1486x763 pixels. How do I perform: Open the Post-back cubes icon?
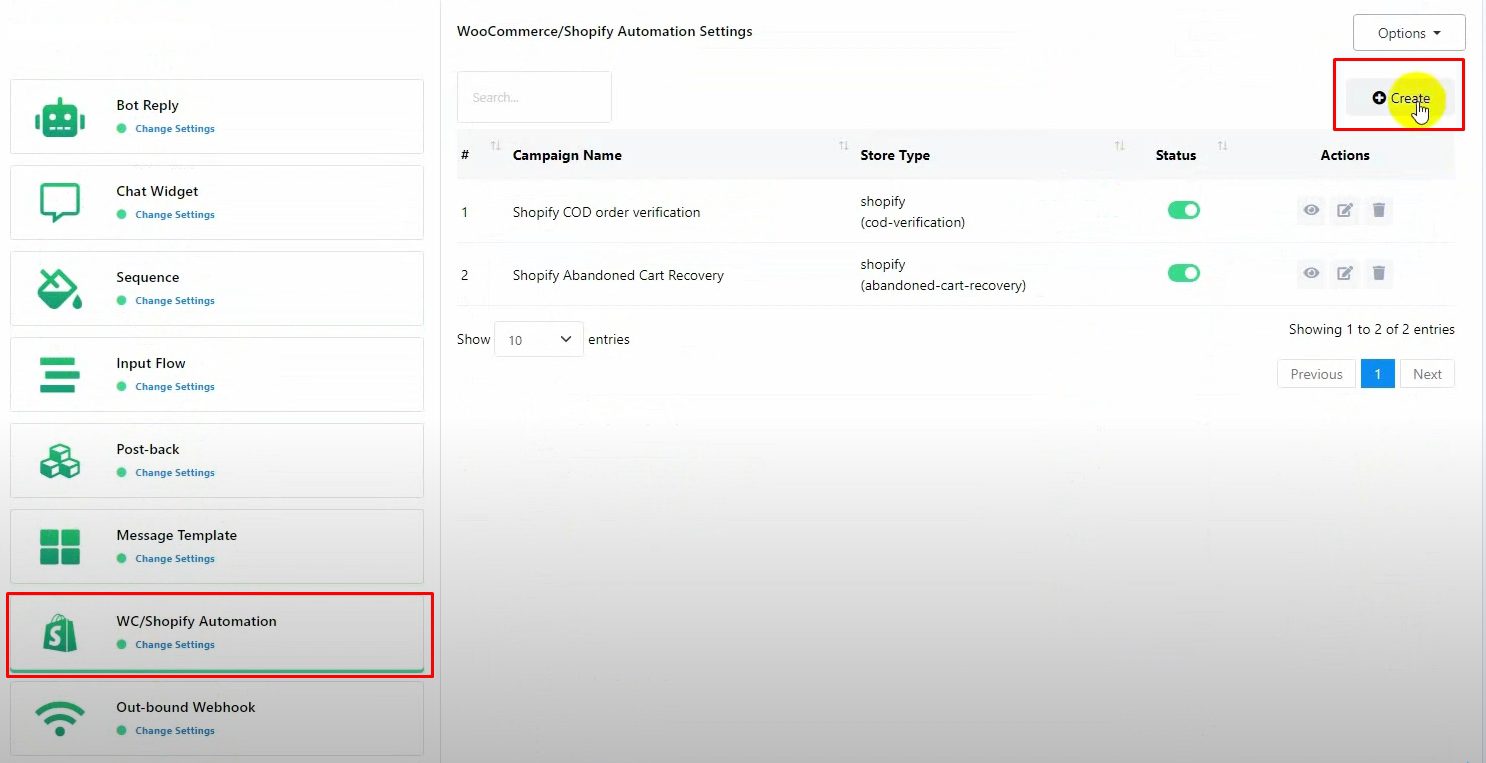coord(59,461)
